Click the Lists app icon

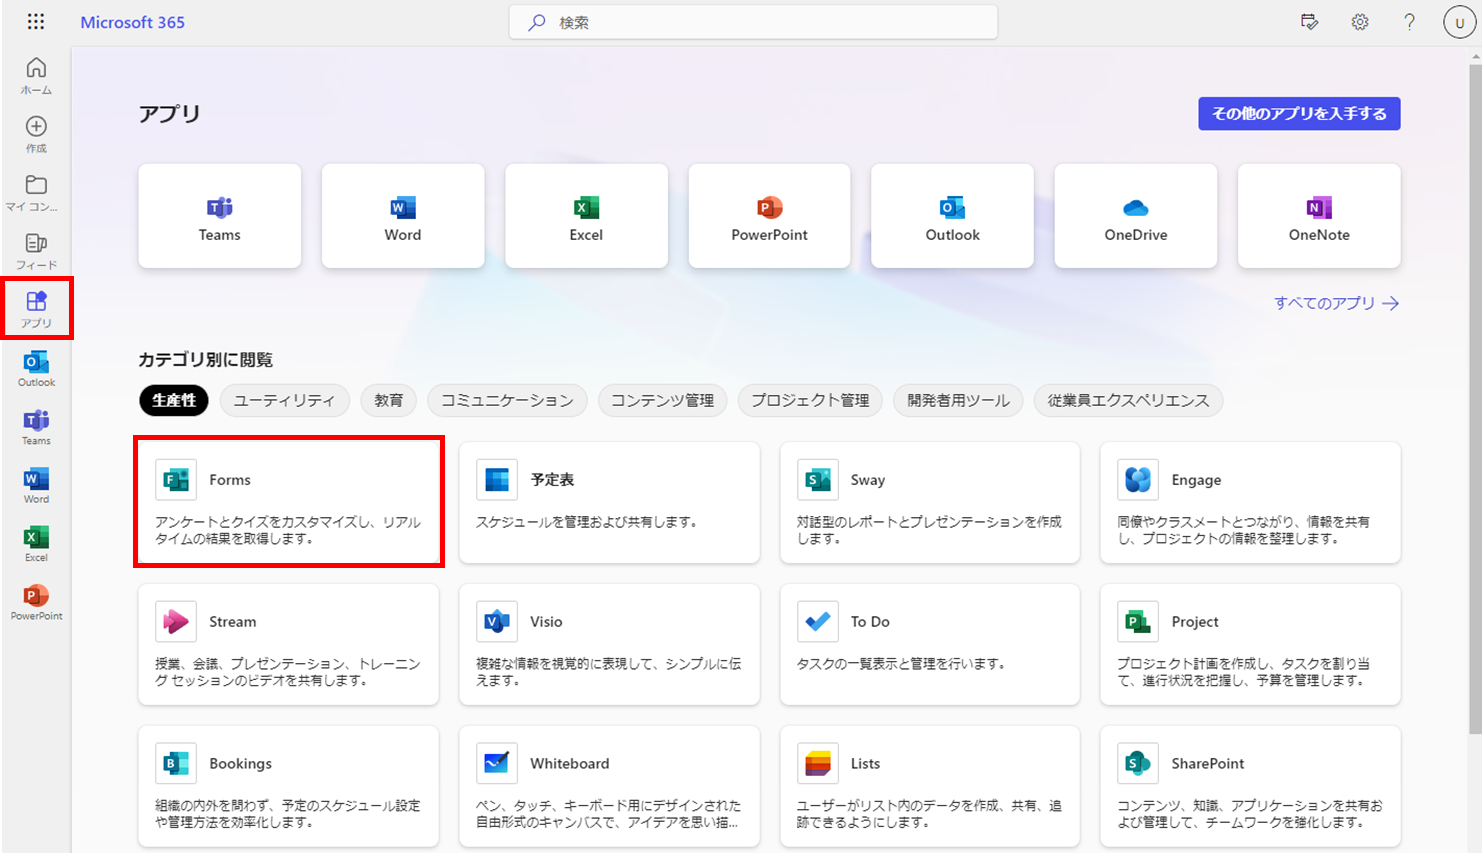pos(817,764)
